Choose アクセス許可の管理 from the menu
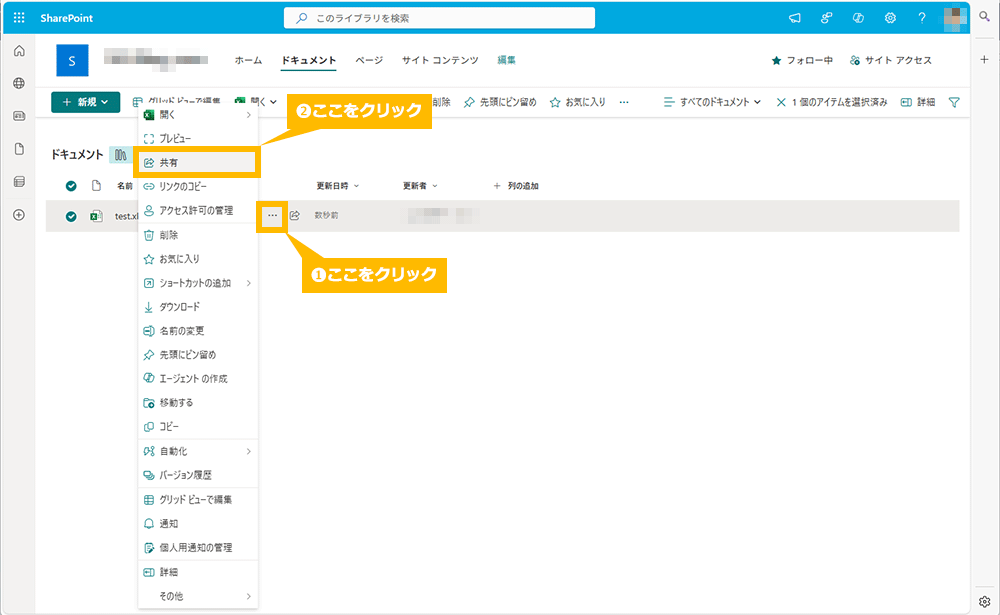Viewport: 1000px width, 615px height. coord(198,211)
